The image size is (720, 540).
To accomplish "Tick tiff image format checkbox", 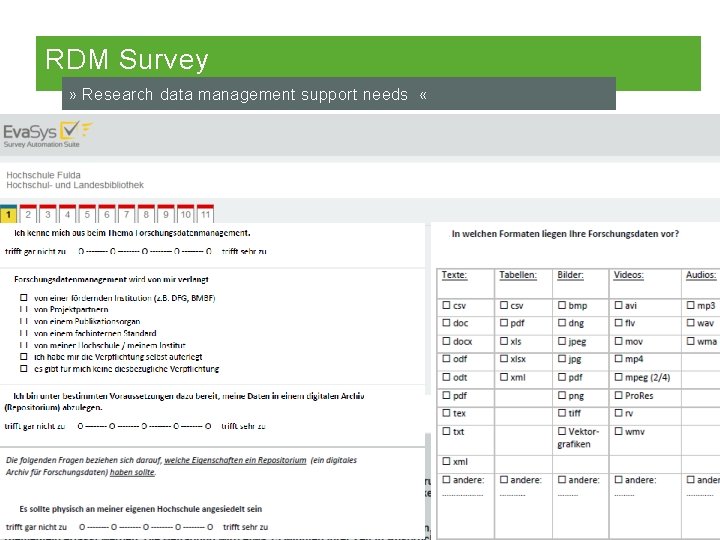I will pyautogui.click(x=562, y=412).
